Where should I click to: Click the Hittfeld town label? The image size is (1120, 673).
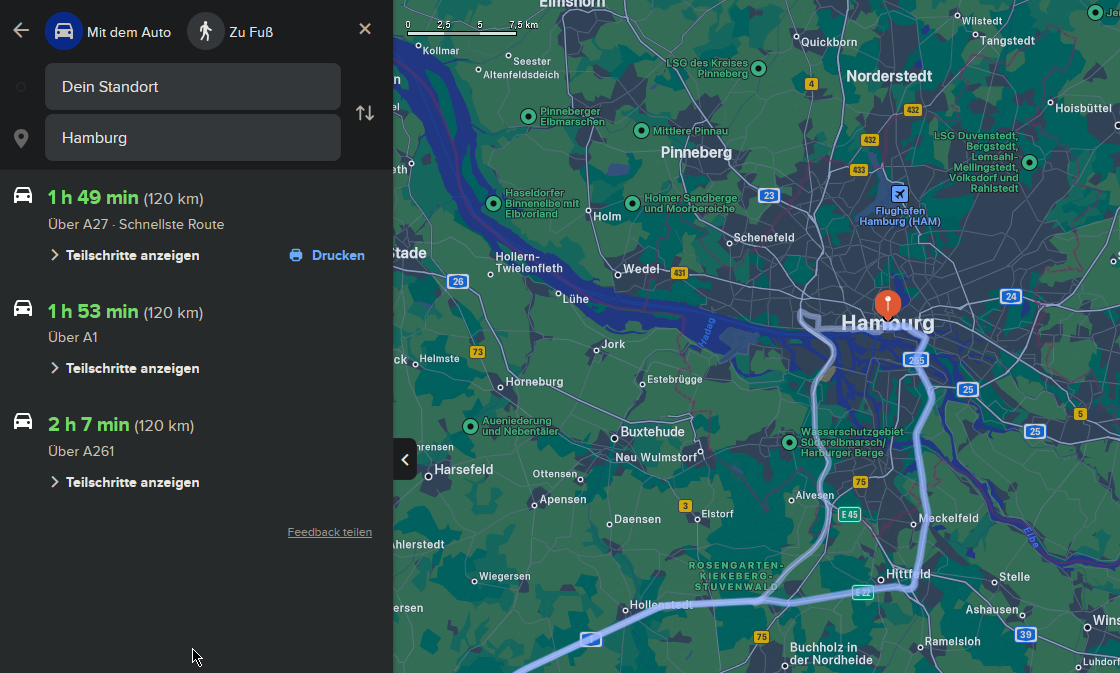click(x=908, y=574)
